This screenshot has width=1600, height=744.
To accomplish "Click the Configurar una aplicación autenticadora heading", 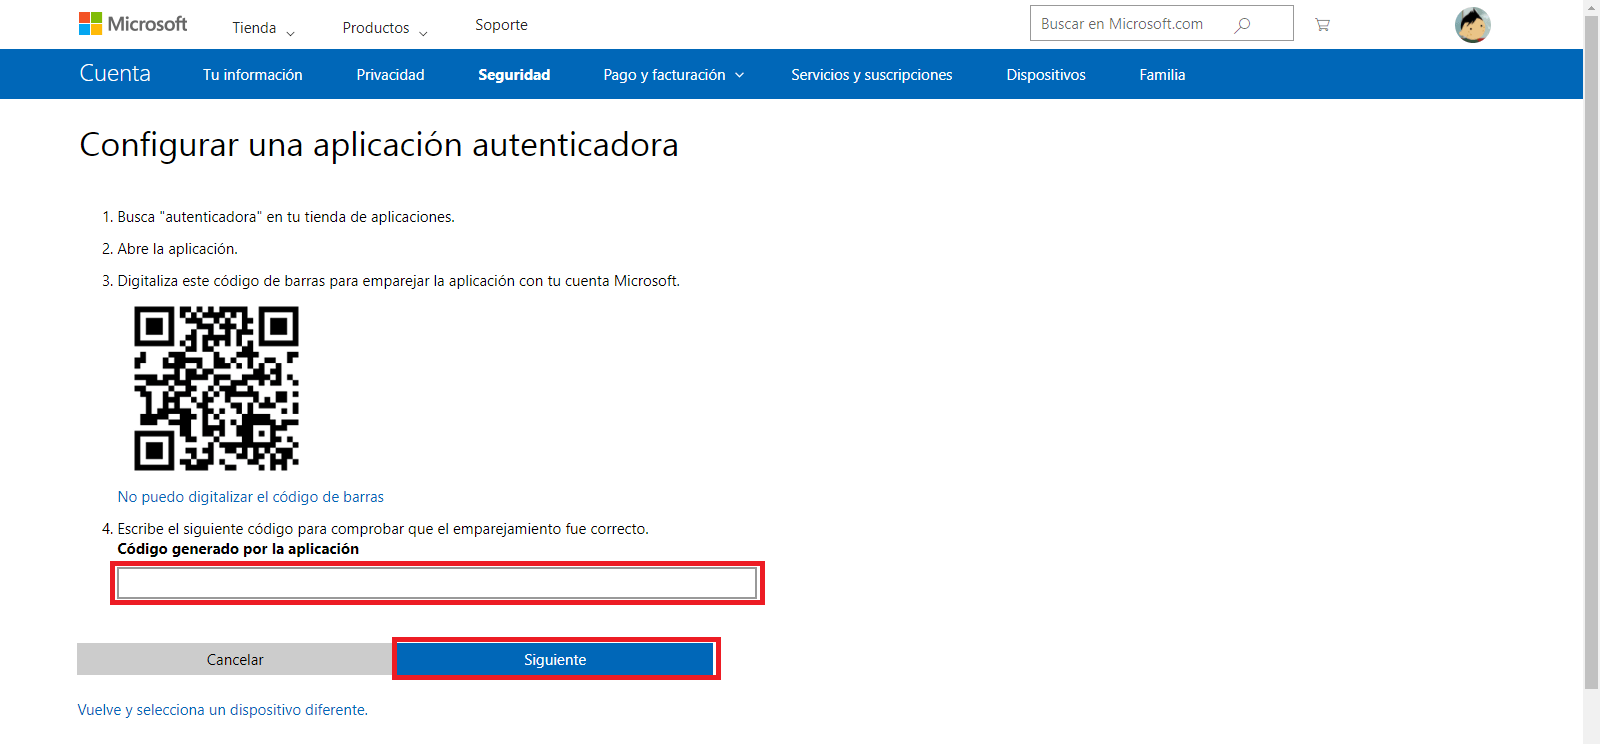I will coord(379,145).
